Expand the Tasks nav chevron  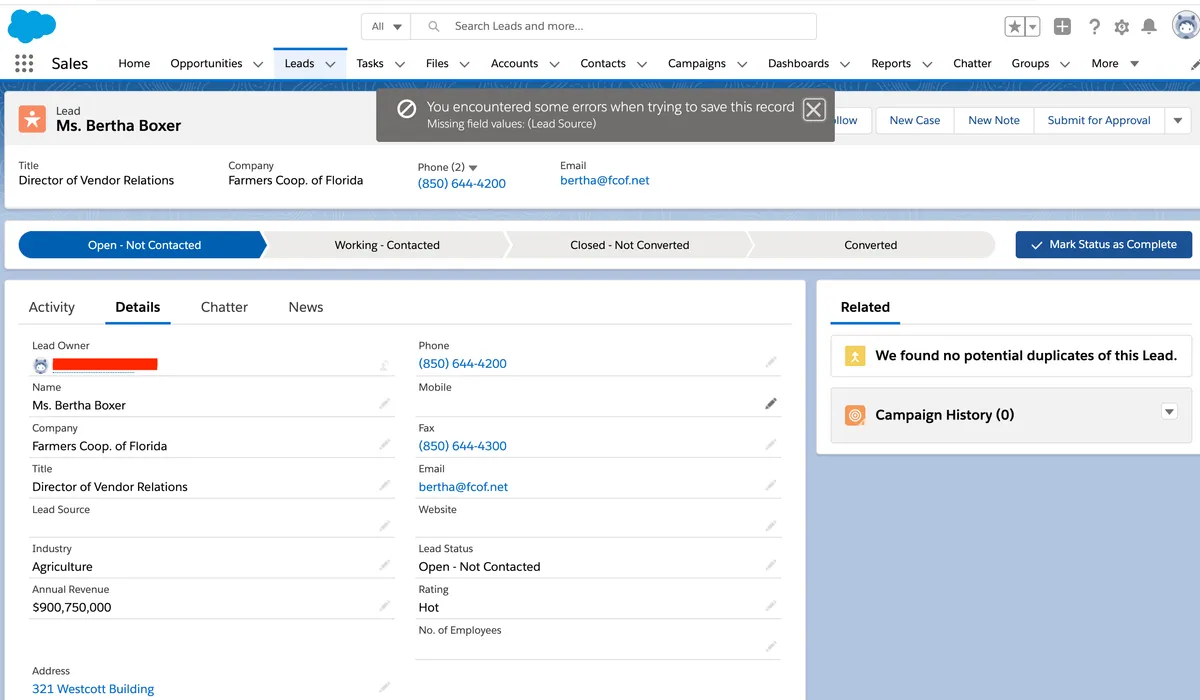point(400,64)
